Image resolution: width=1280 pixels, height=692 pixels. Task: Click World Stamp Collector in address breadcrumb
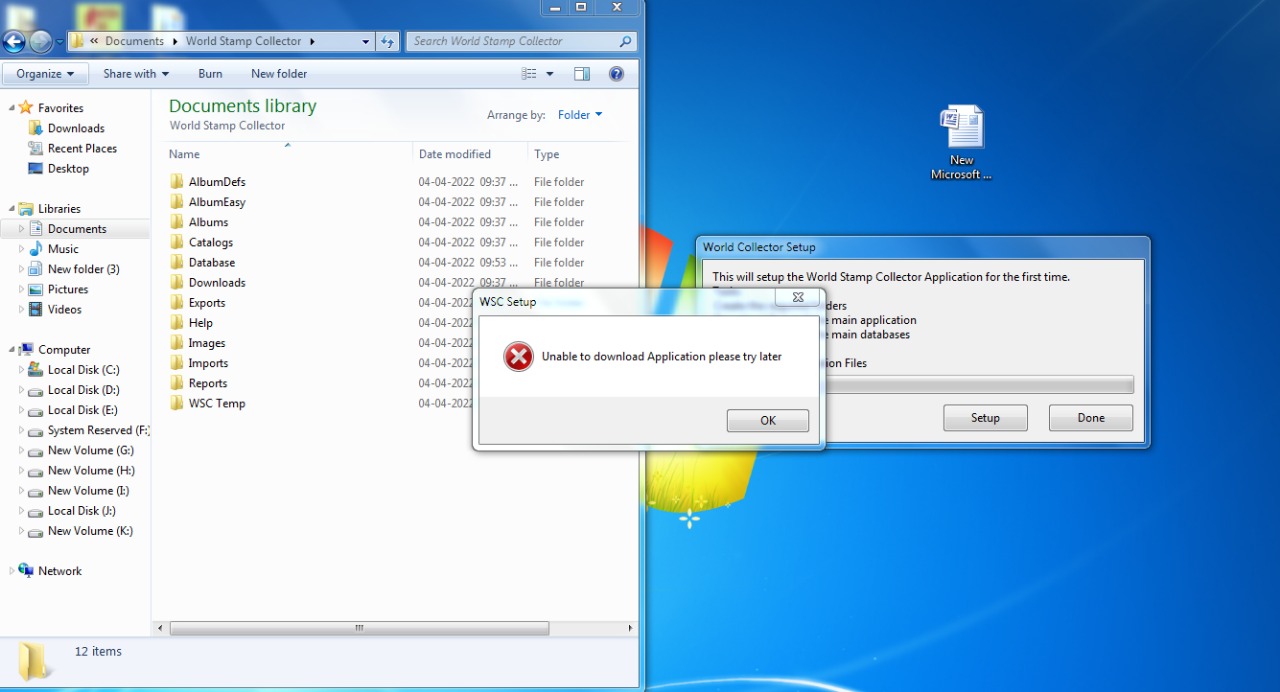243,42
